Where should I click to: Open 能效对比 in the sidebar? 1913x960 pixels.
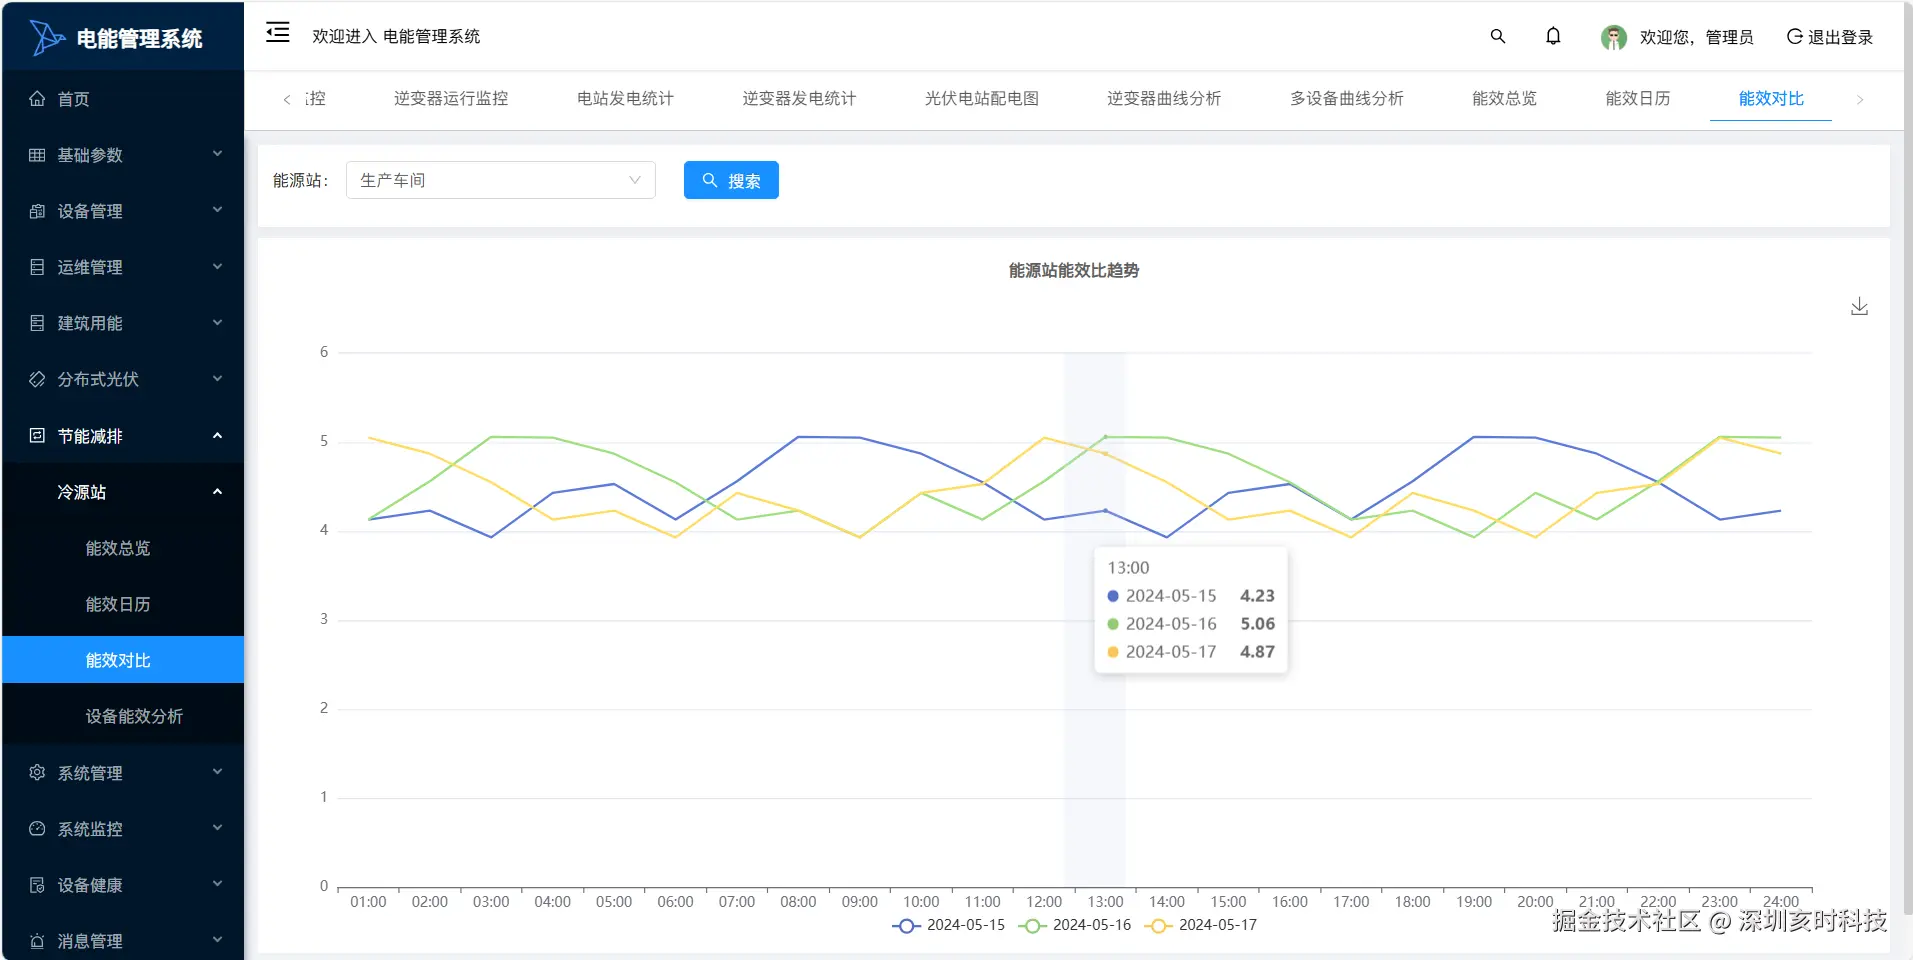(x=123, y=660)
